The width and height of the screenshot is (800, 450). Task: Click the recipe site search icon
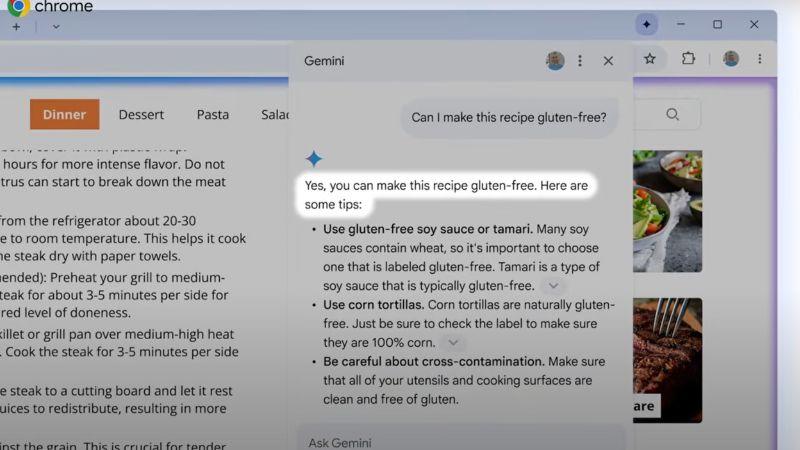pyautogui.click(x=672, y=114)
